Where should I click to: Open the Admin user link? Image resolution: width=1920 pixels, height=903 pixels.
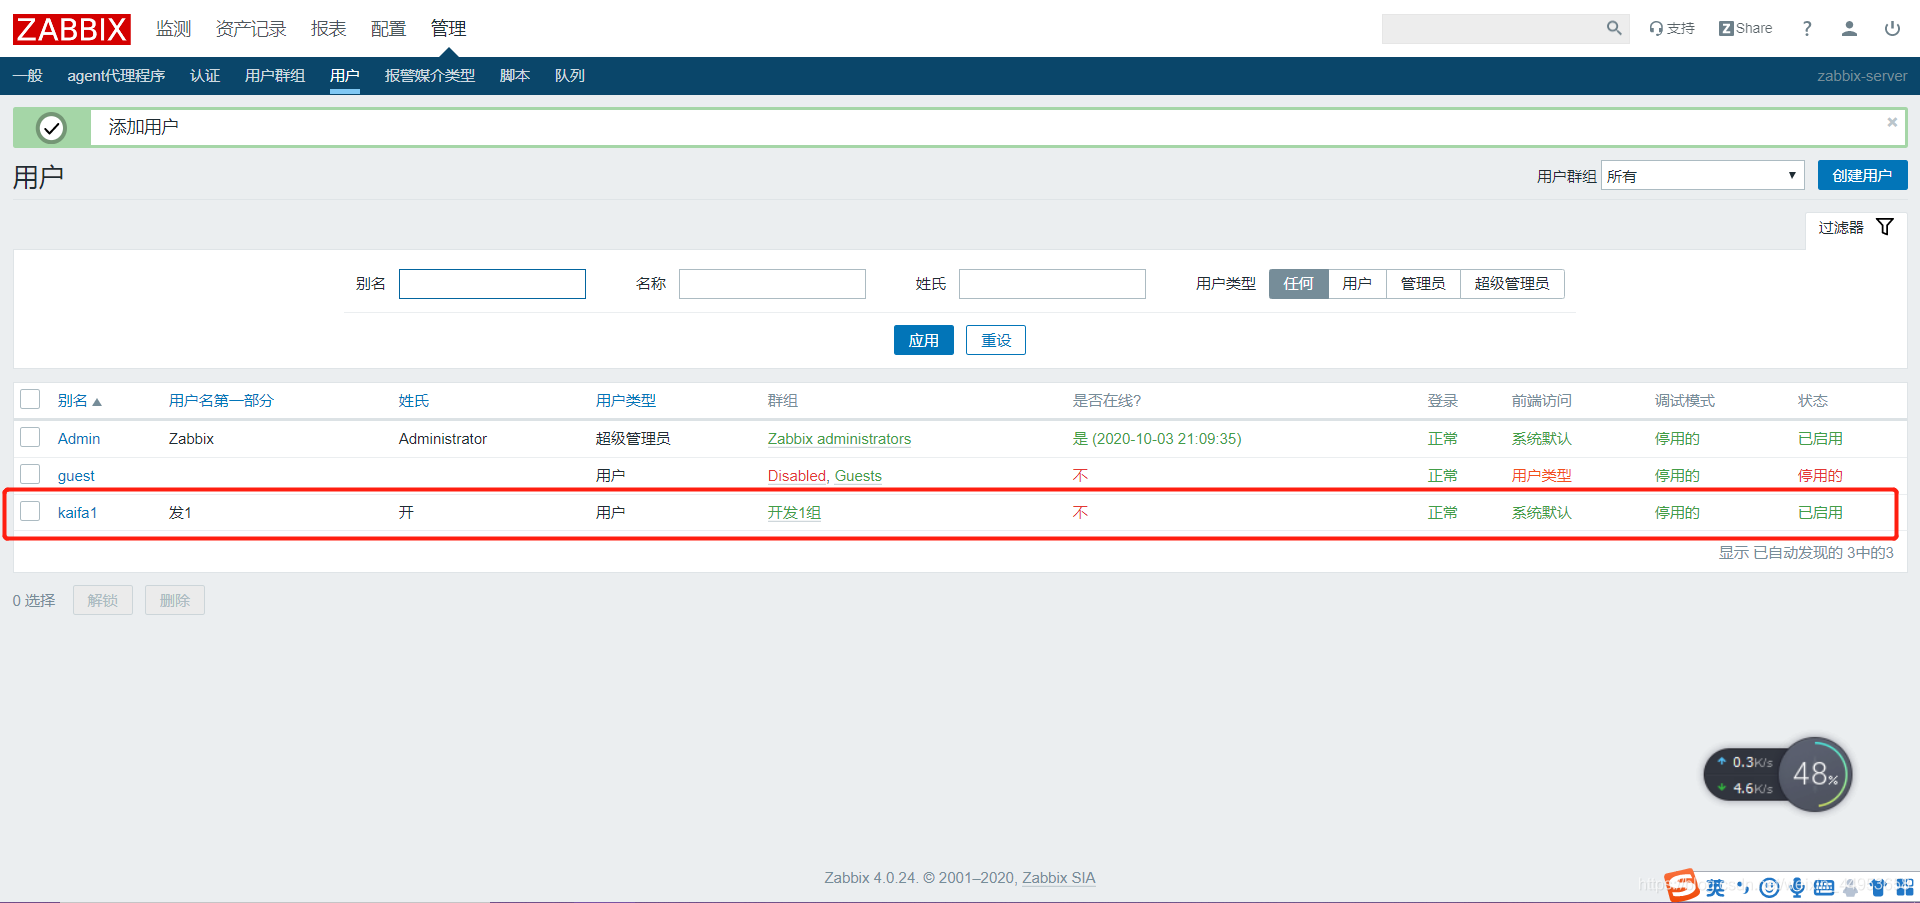point(79,439)
